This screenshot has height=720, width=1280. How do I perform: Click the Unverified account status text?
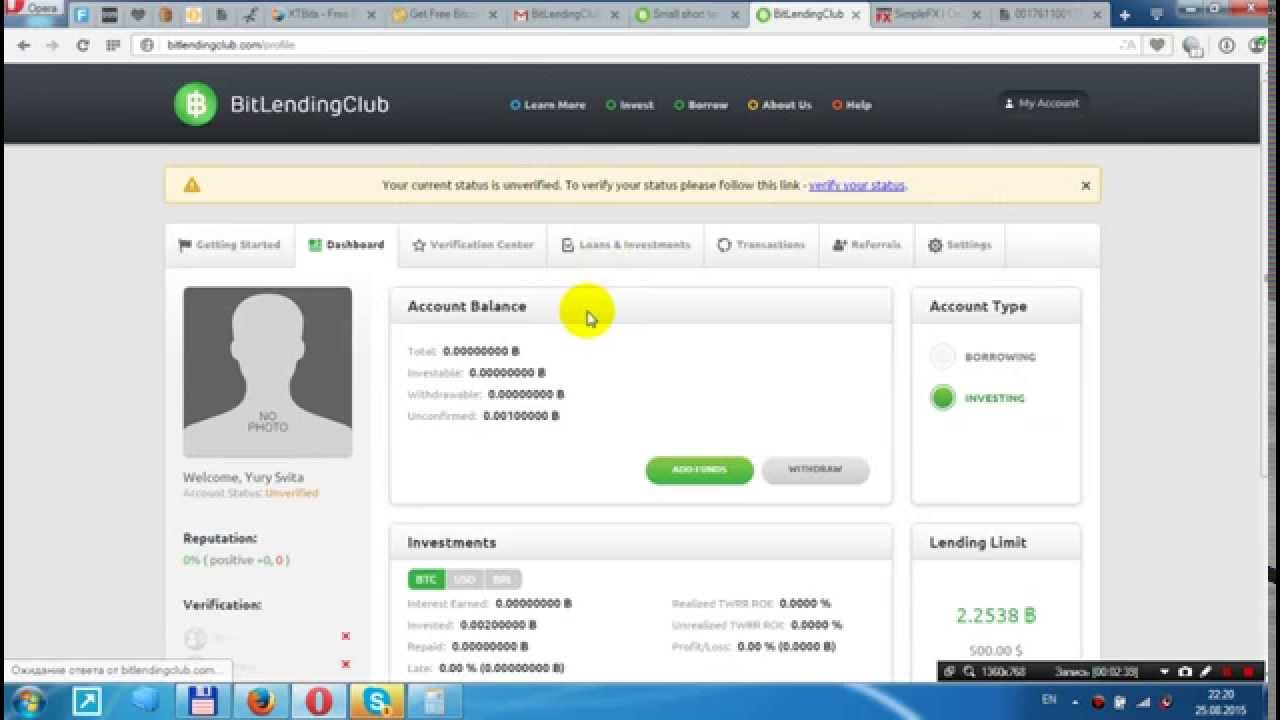click(x=292, y=493)
